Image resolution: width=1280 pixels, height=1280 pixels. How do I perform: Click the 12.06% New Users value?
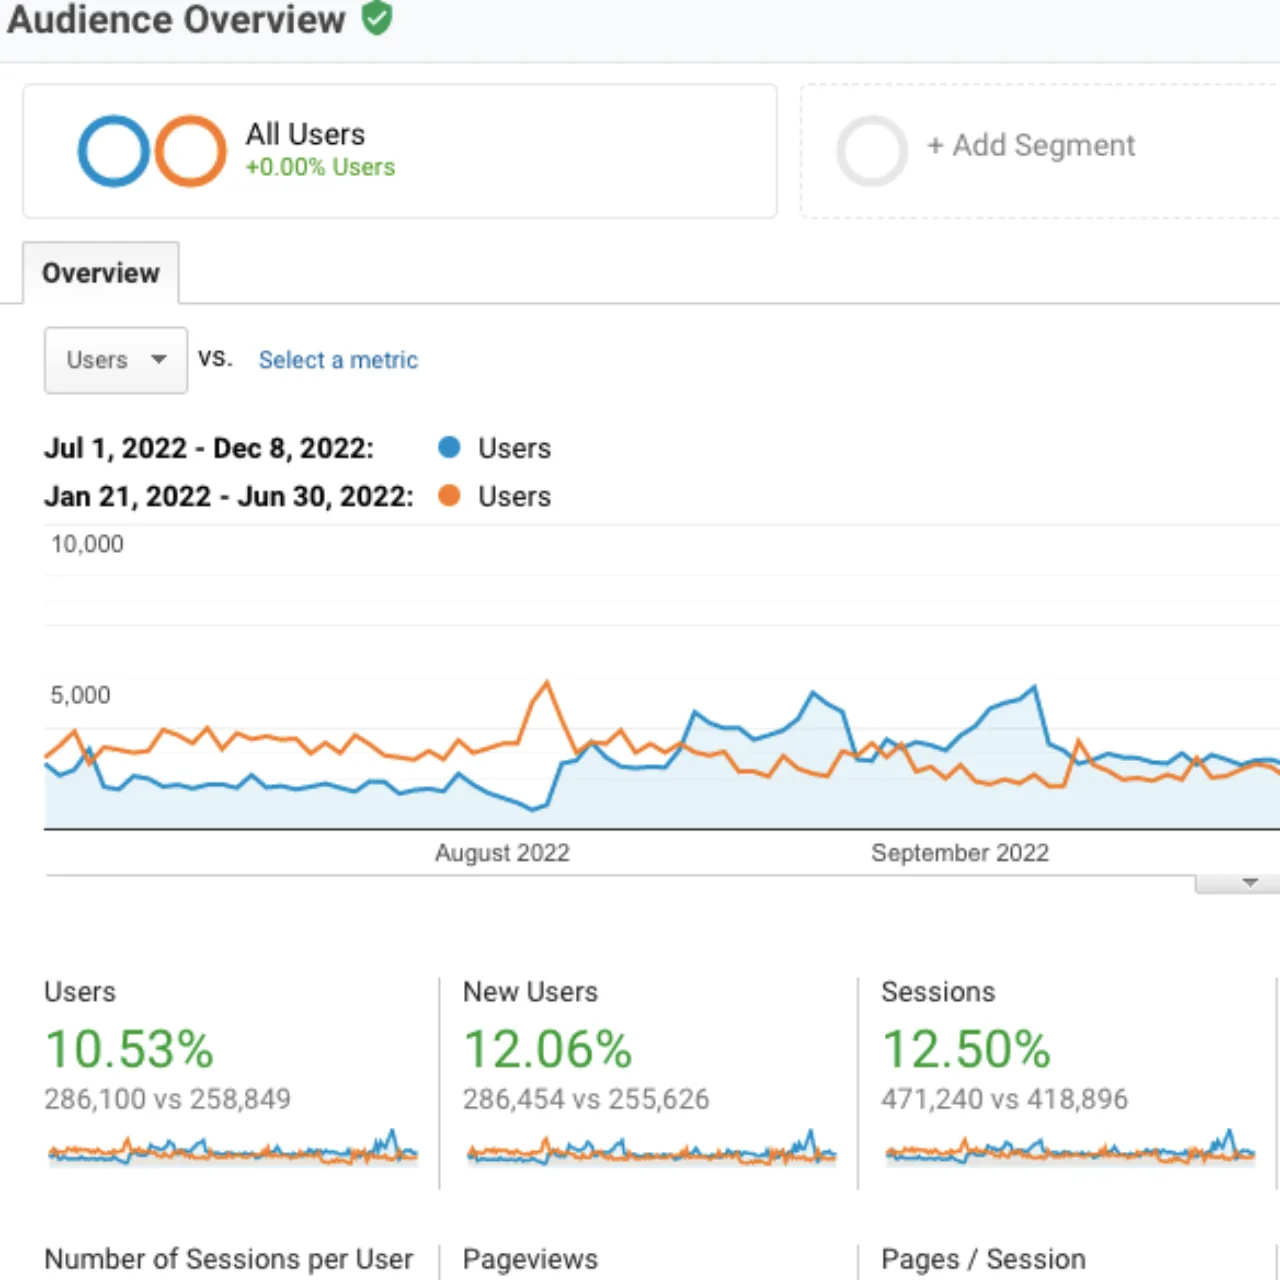click(548, 1049)
